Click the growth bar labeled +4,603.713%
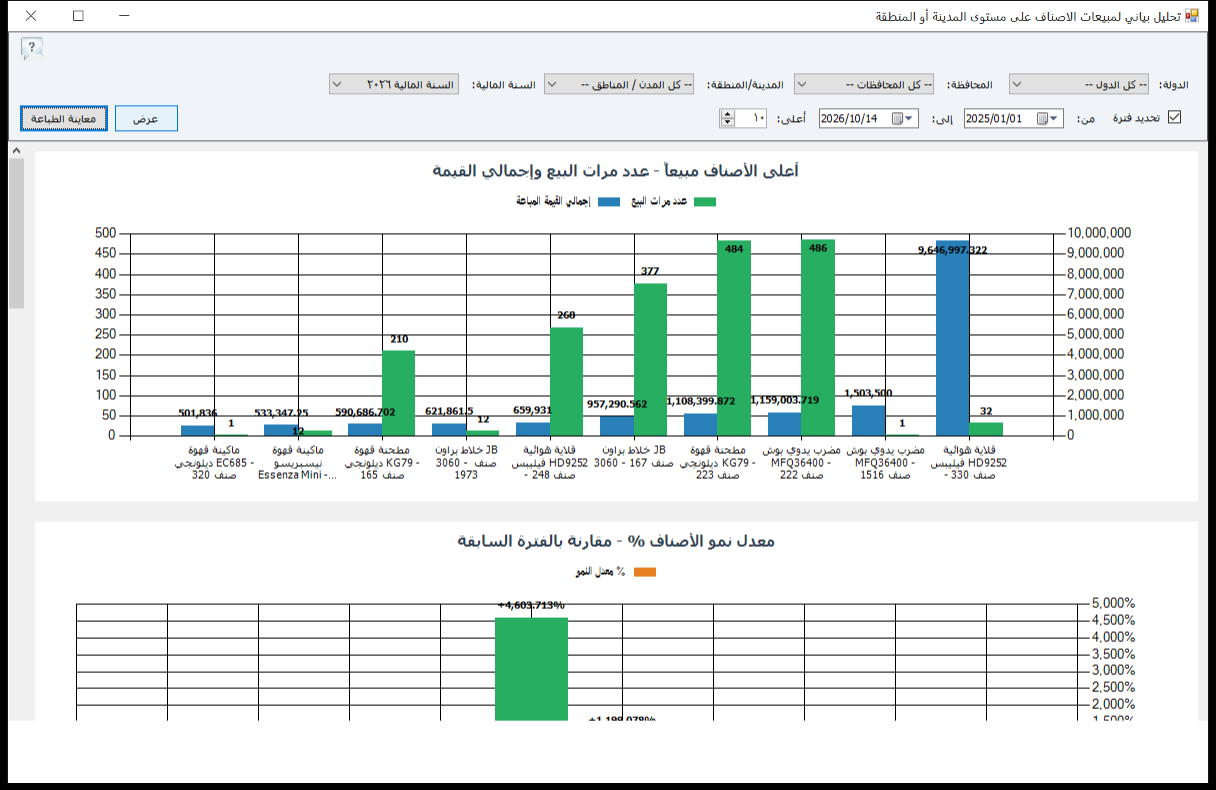The image size is (1216, 790). [x=531, y=668]
